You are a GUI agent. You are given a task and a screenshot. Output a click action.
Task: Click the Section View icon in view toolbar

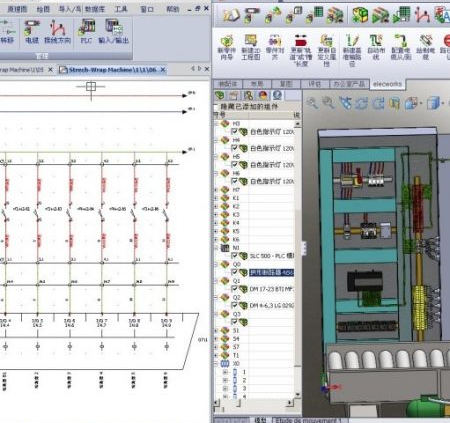click(x=394, y=104)
